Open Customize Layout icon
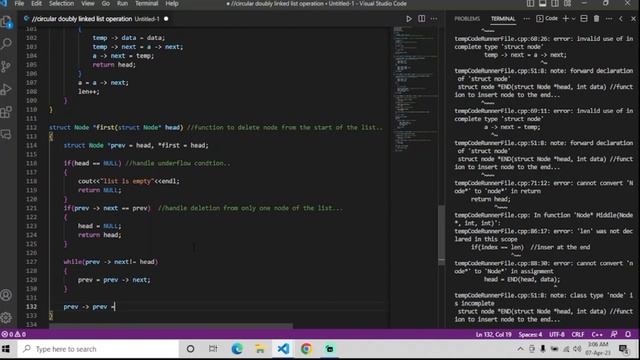Screen dimensions: 640x360 coord(567,4)
